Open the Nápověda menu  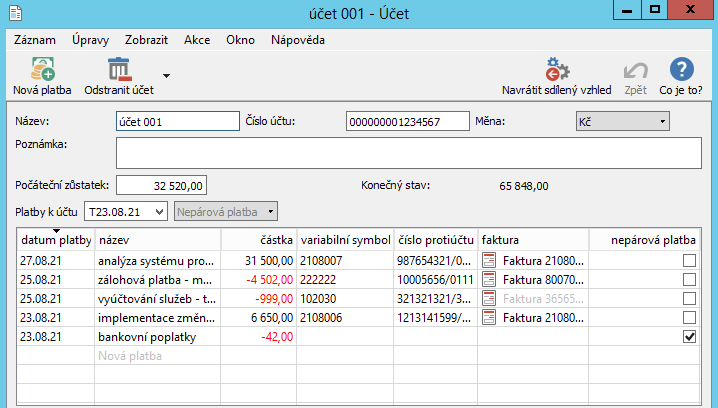coord(297,40)
